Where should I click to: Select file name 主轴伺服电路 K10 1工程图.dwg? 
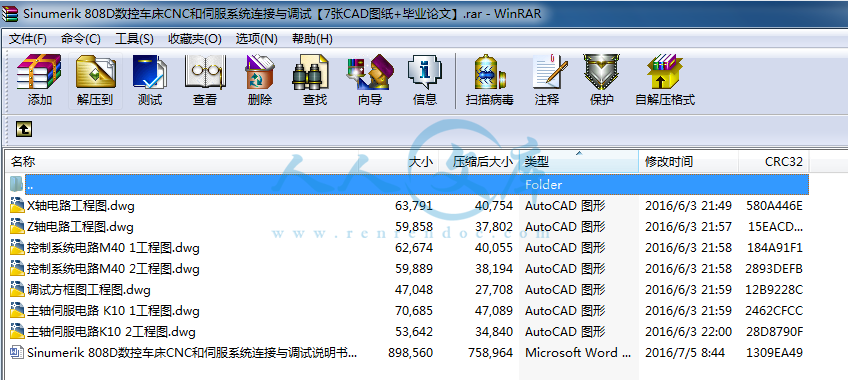pyautogui.click(x=113, y=311)
